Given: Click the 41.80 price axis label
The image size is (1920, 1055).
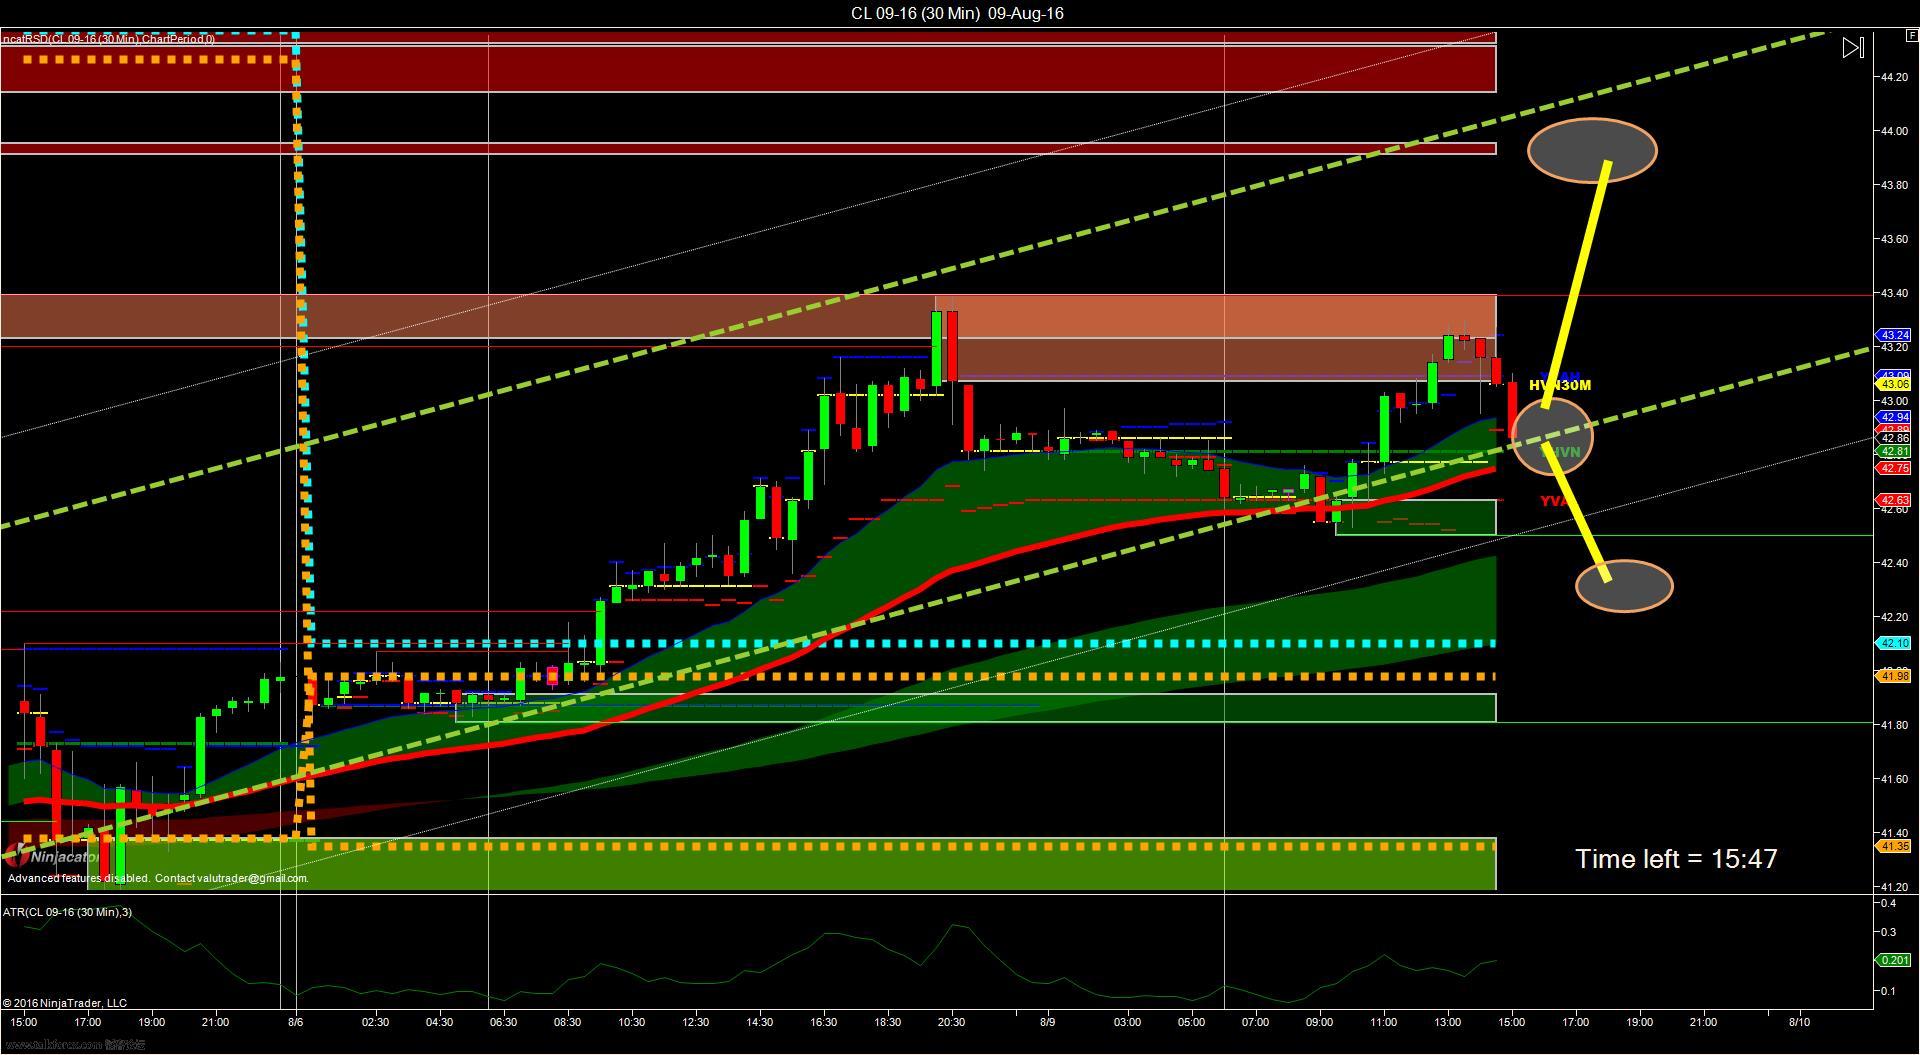Looking at the screenshot, I should pyautogui.click(x=1893, y=725).
